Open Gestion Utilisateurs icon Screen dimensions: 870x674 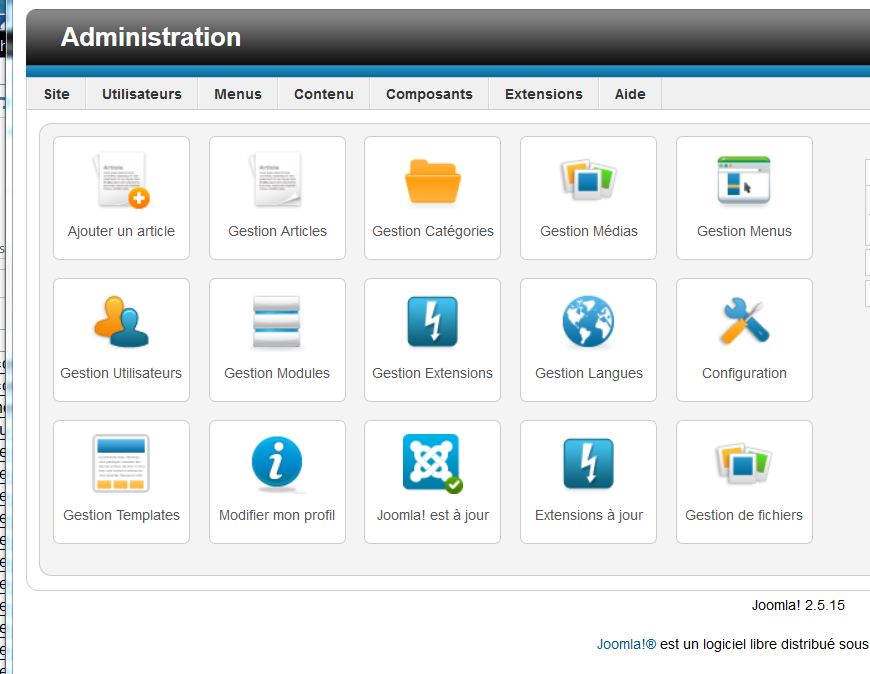[121, 323]
